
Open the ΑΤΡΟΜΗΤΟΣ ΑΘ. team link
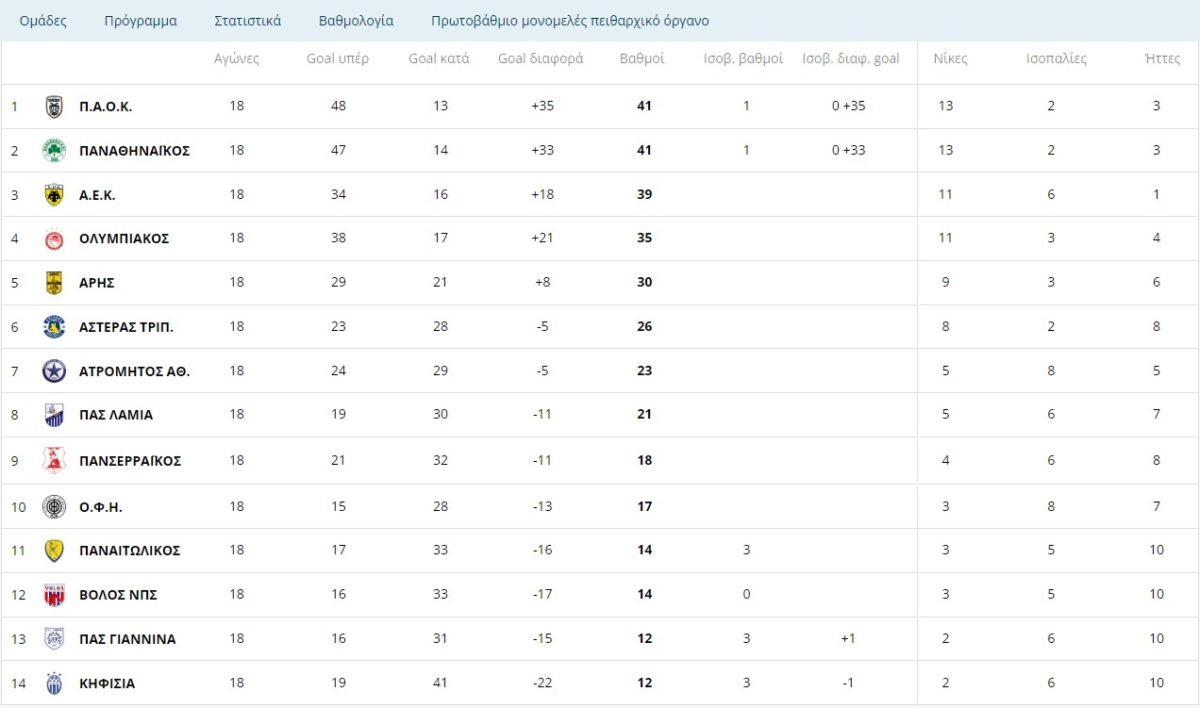[x=135, y=370]
